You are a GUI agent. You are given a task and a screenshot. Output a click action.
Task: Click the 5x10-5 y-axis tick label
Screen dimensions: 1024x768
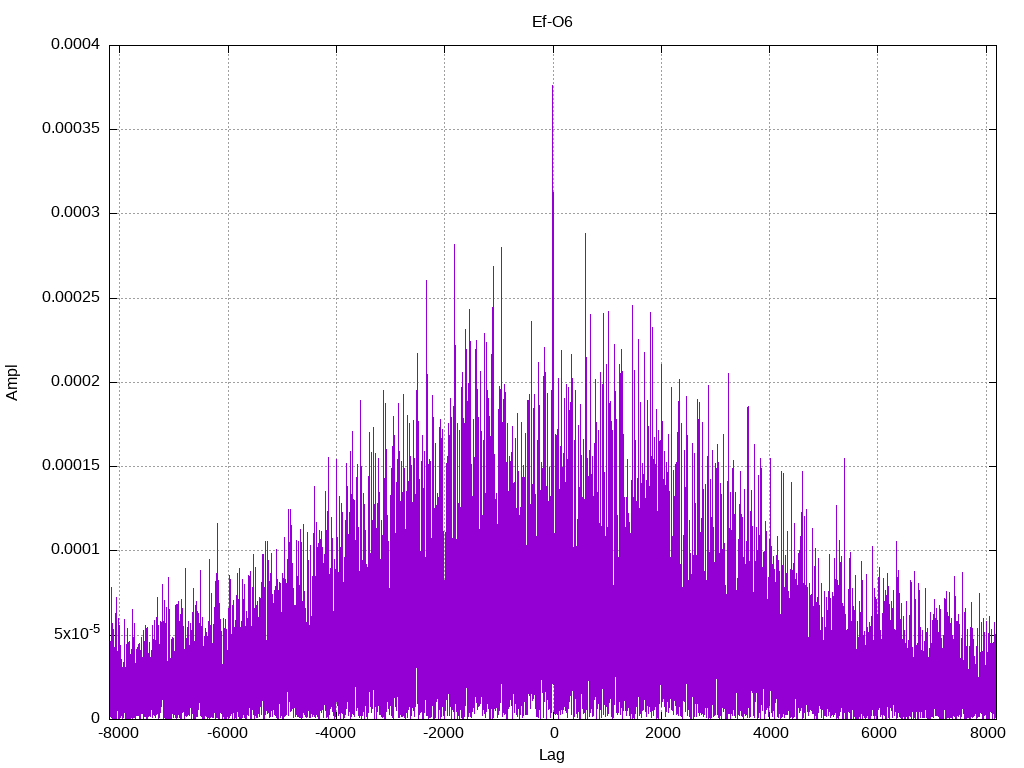coord(77,632)
